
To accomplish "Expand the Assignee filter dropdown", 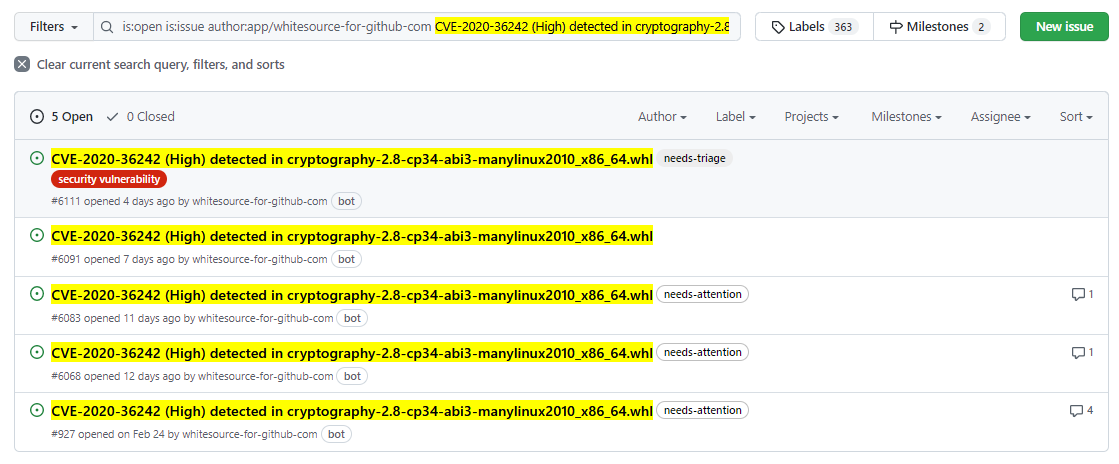I will pos(1000,117).
